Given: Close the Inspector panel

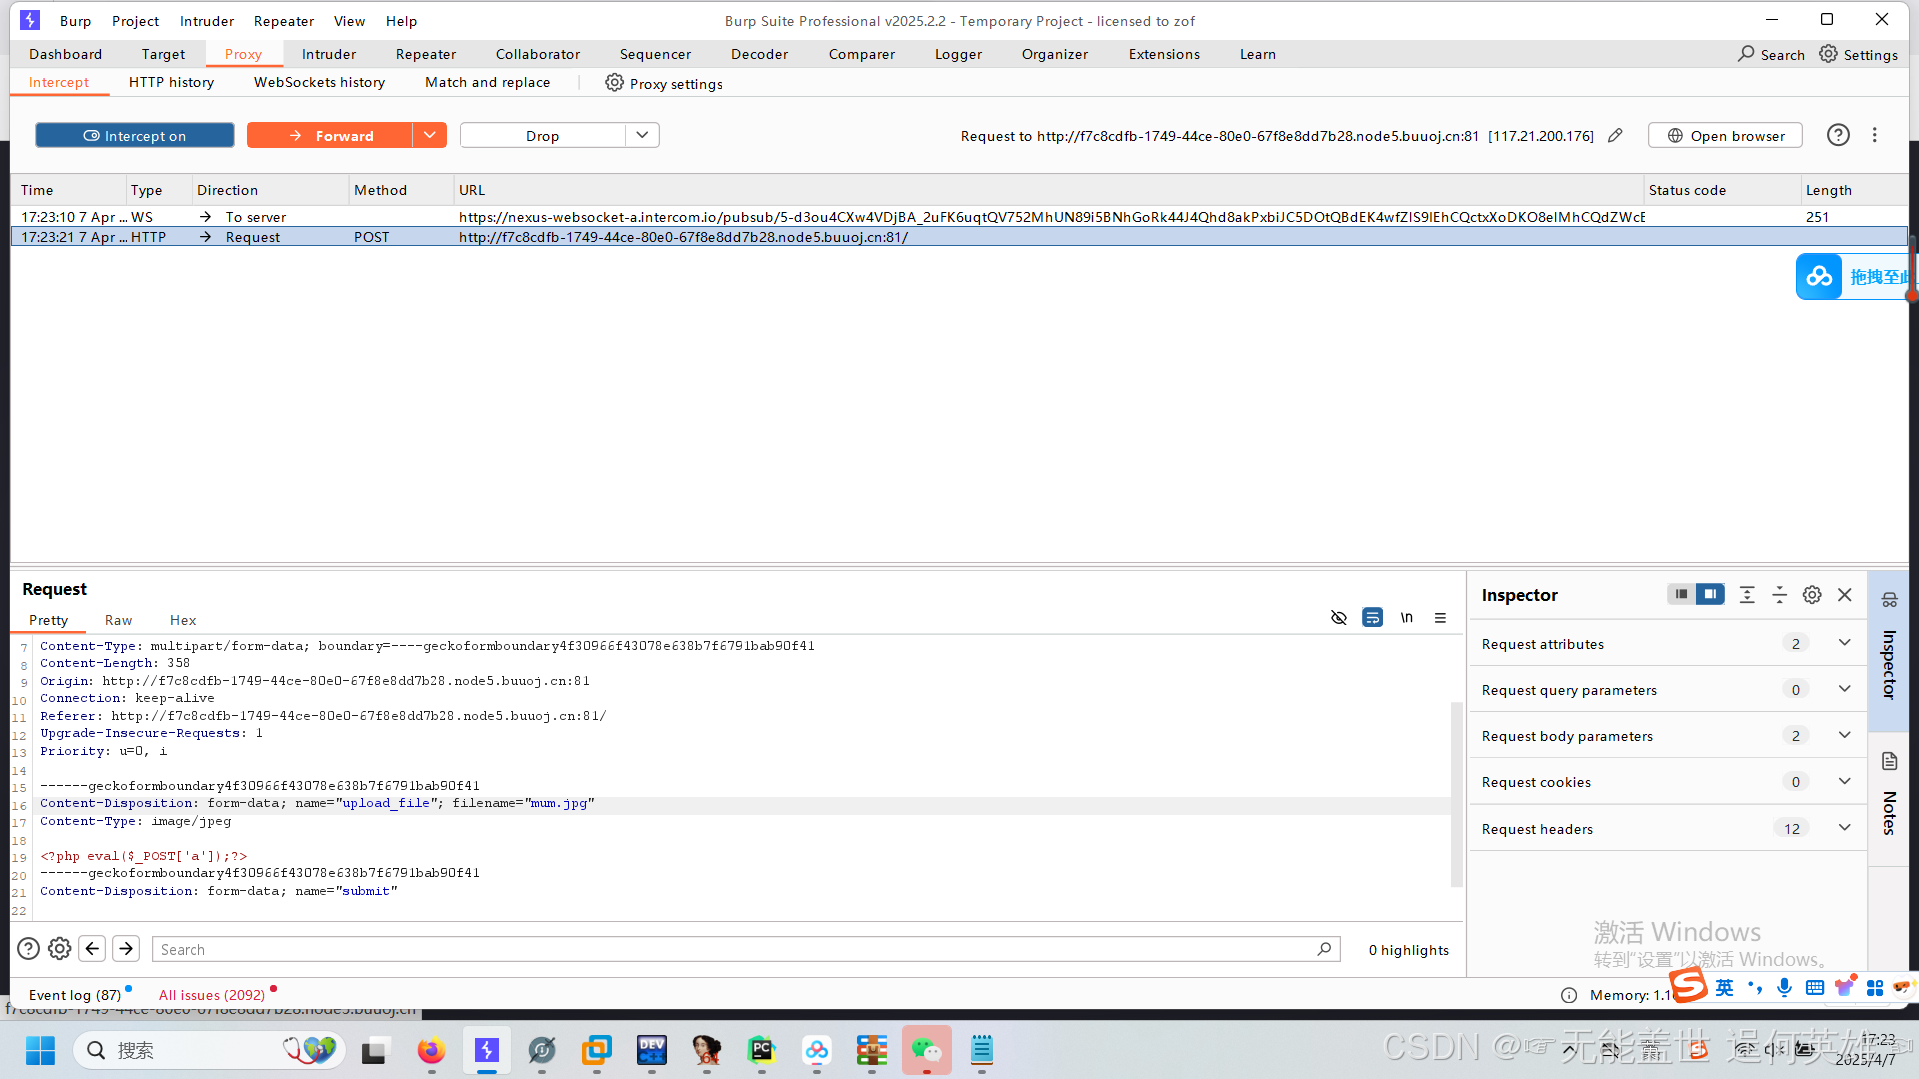Looking at the screenshot, I should (1845, 595).
